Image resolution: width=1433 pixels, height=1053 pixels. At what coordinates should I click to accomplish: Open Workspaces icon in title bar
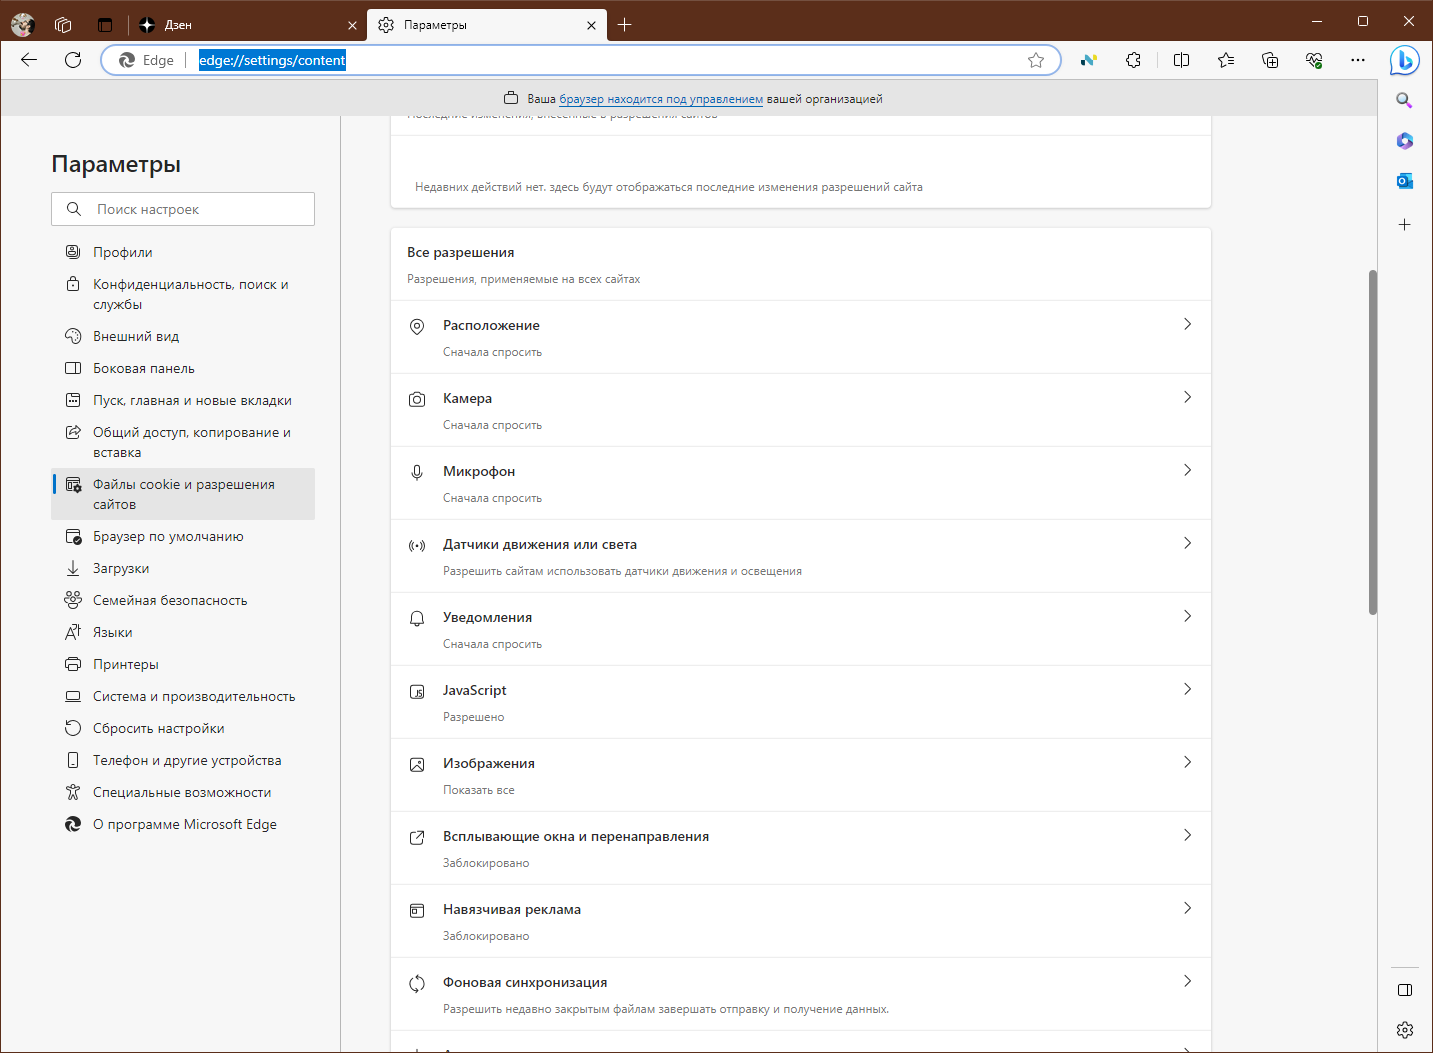63,25
